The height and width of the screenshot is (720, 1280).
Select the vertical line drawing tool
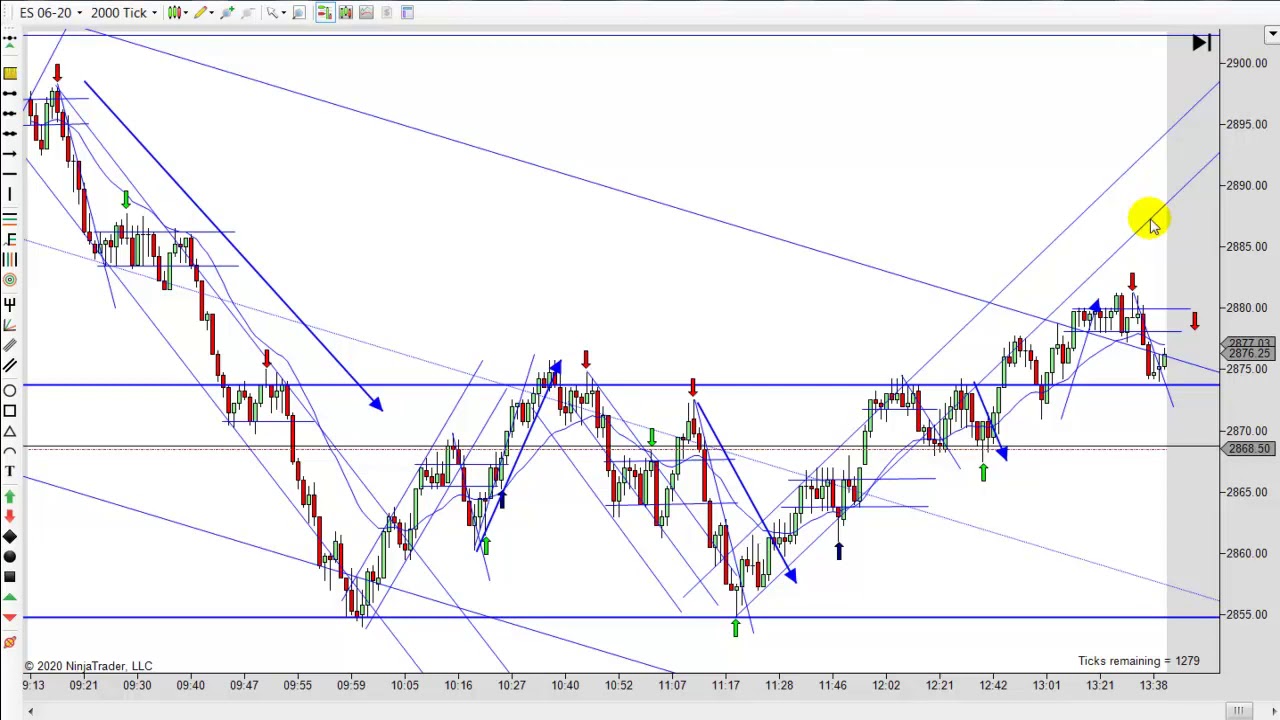click(10, 194)
